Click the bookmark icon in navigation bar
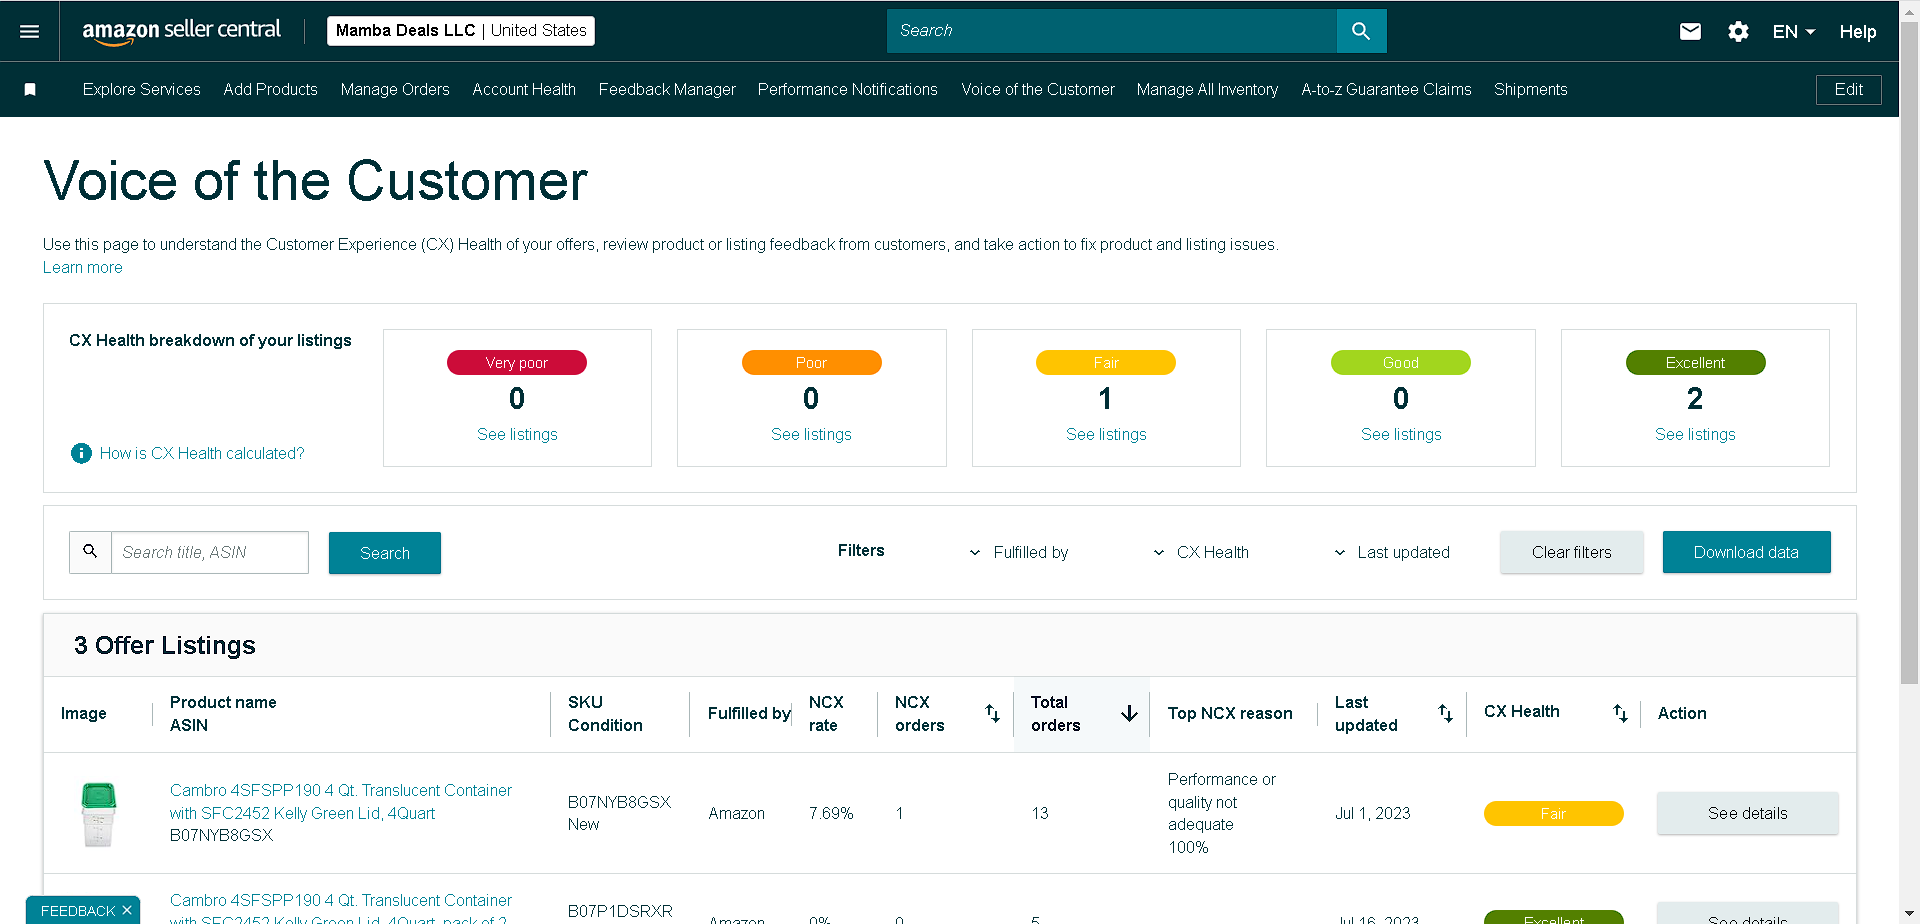 tap(30, 90)
